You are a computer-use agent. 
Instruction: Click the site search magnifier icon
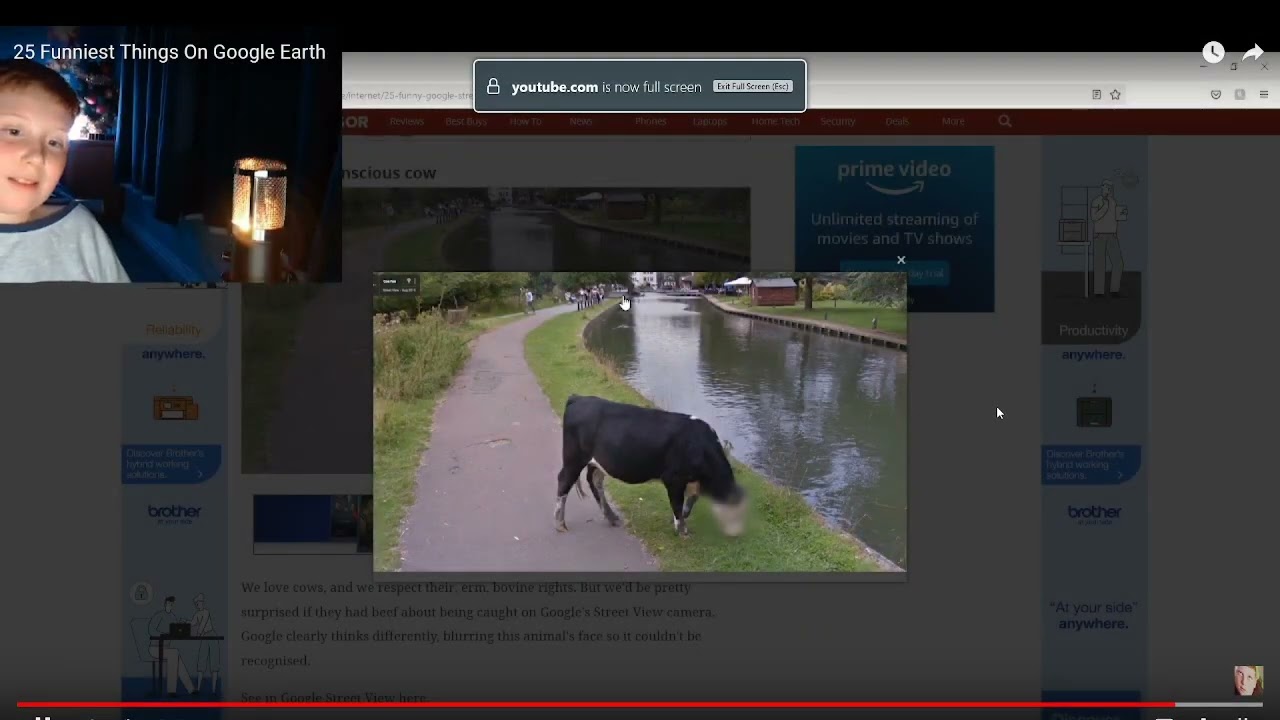[1005, 121]
